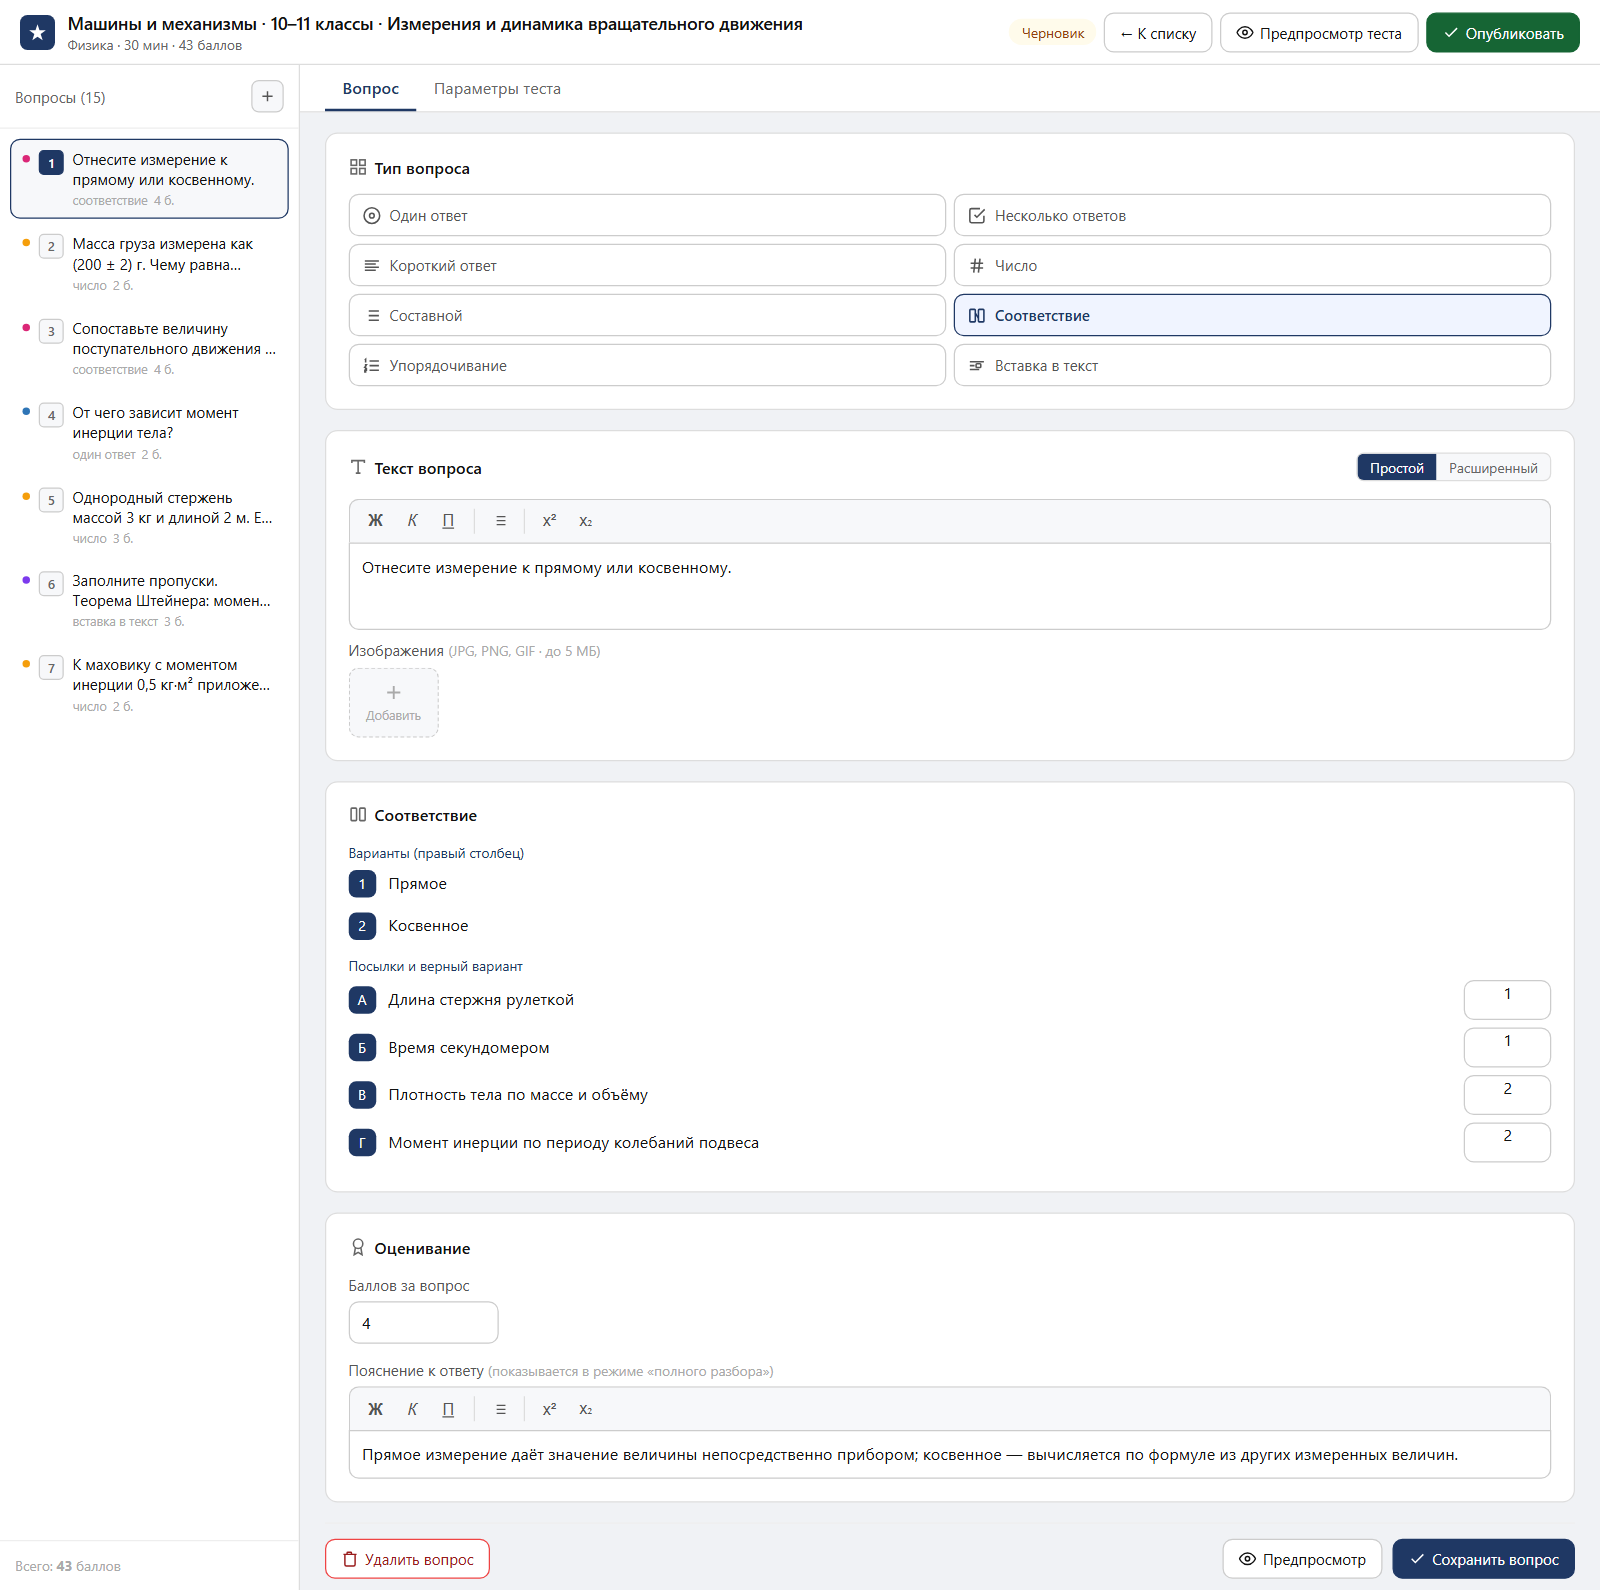Pick the Упорядочивание question type
Viewport: 1600px width, 1590px height.
647,365
